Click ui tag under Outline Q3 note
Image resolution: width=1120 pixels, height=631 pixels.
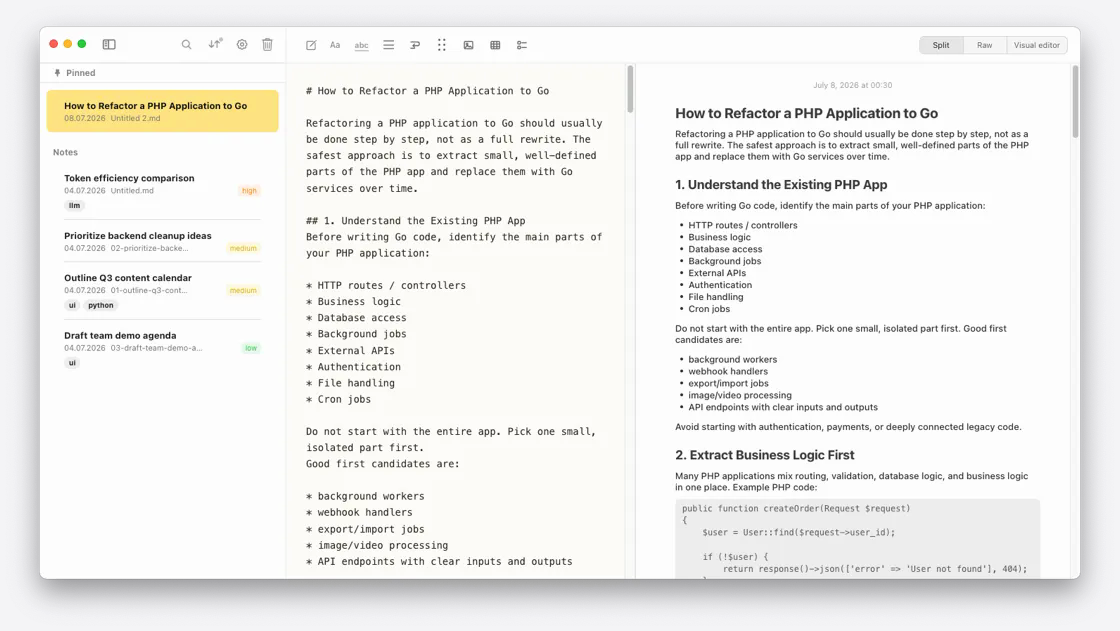point(72,305)
